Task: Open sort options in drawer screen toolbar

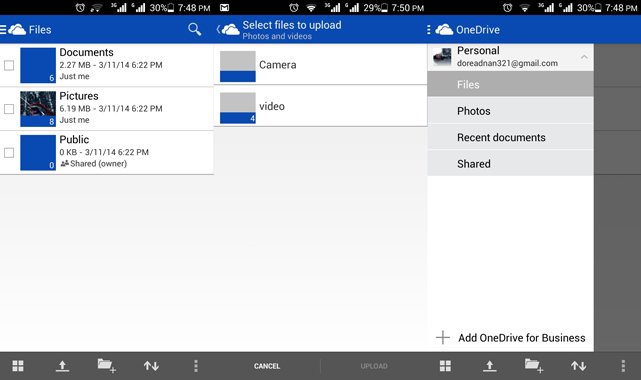Action: (578, 366)
